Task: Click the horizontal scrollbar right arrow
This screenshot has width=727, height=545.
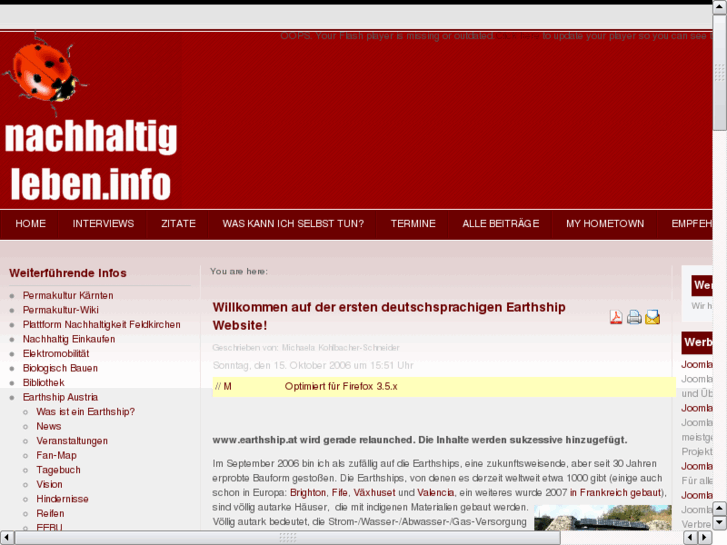Action: coord(704,538)
